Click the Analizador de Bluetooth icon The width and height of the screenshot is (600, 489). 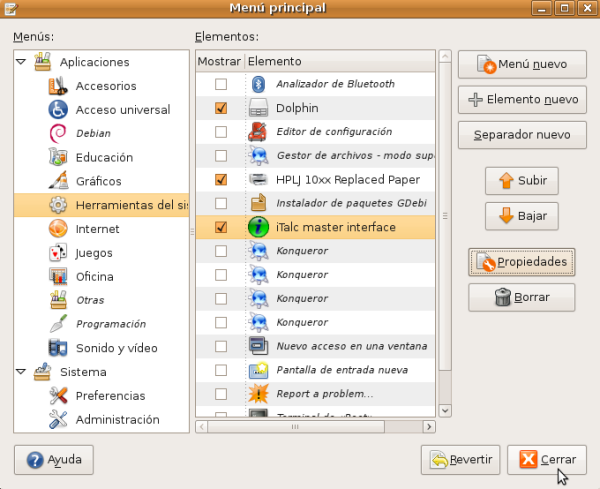[x=258, y=84]
